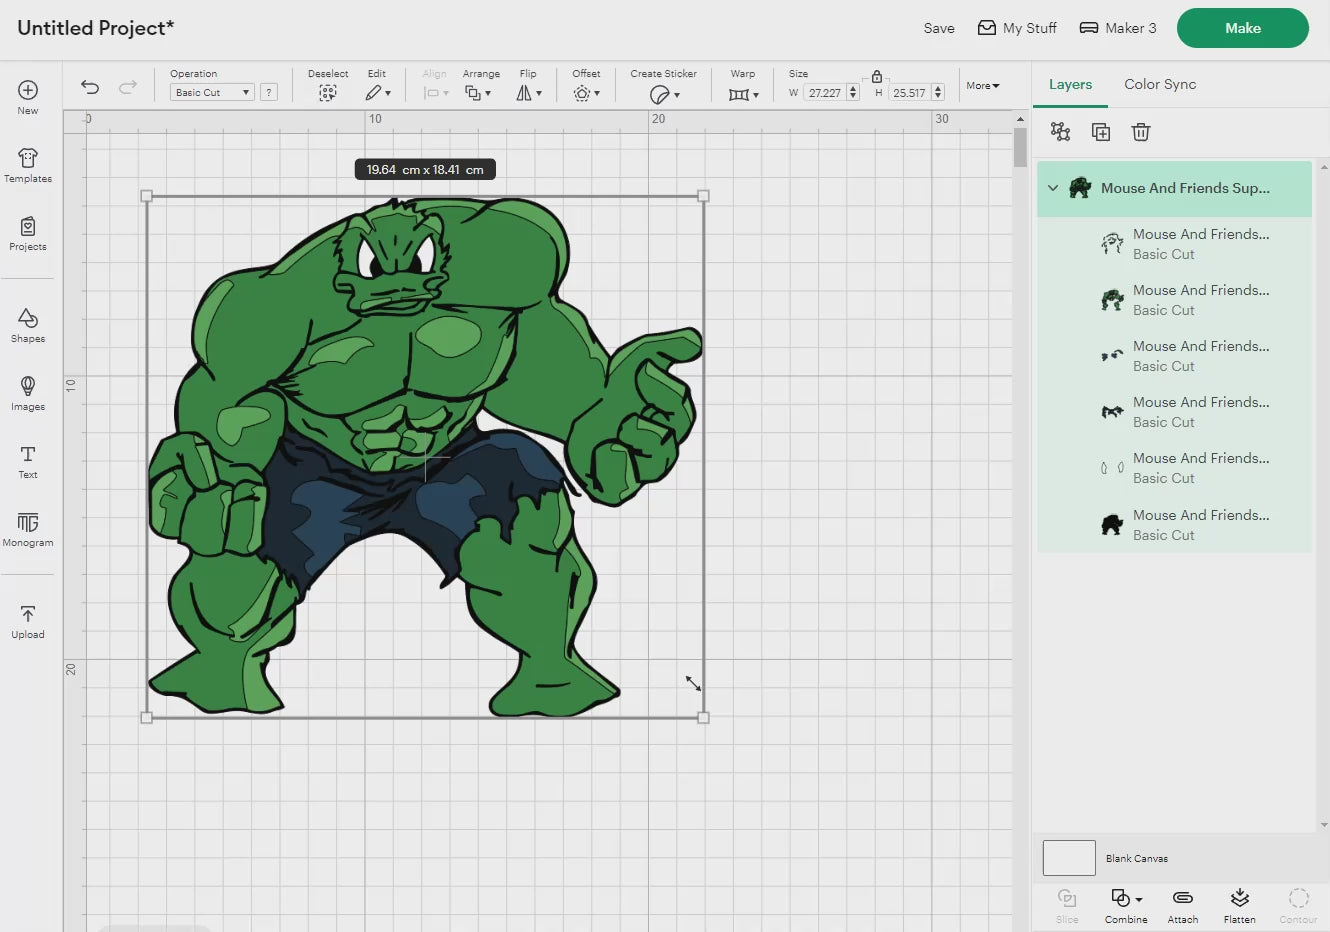This screenshot has height=932, width=1330.
Task: Select the Mouse And Friends Sup... group layer
Action: tap(1174, 188)
